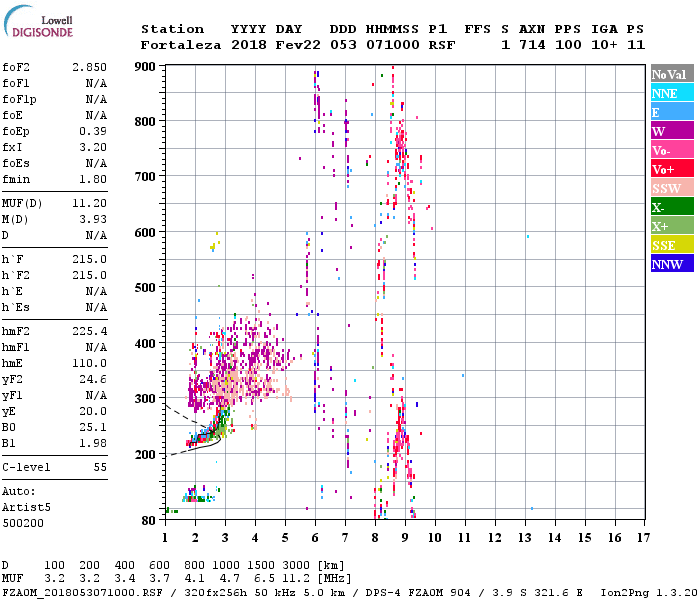Click the B0 value 25.1
The image size is (700, 600).
(93, 427)
